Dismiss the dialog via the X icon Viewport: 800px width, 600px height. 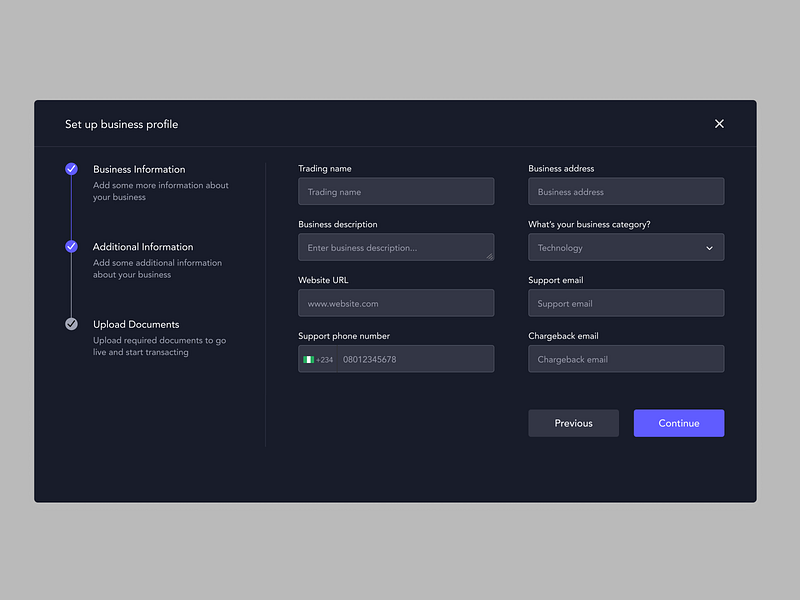point(719,123)
